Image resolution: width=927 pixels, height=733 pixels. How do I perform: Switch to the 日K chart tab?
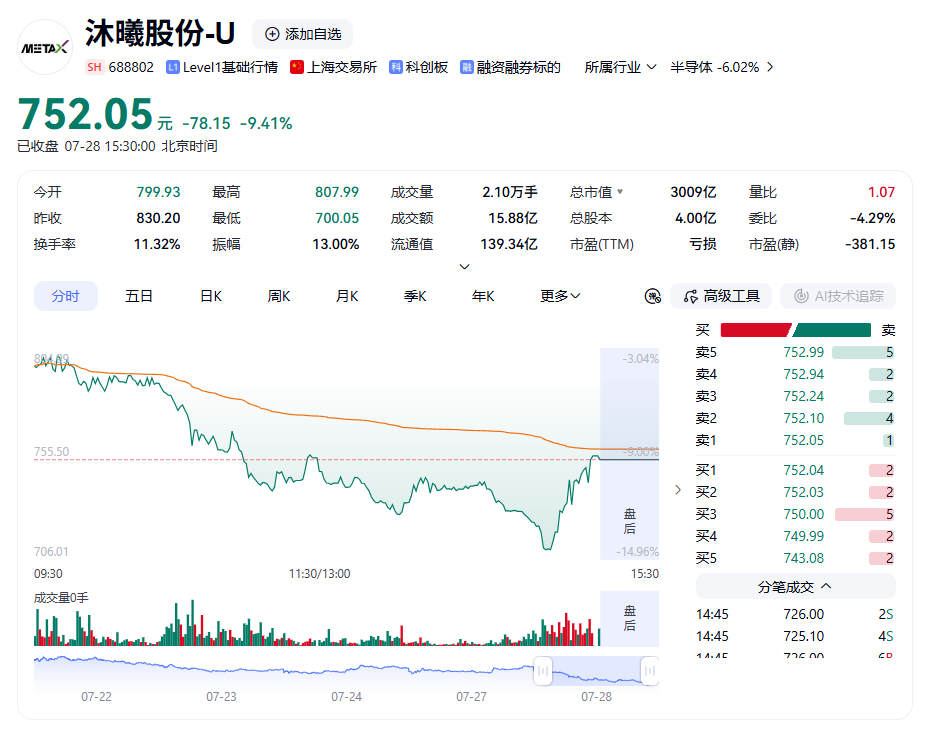tap(211, 296)
